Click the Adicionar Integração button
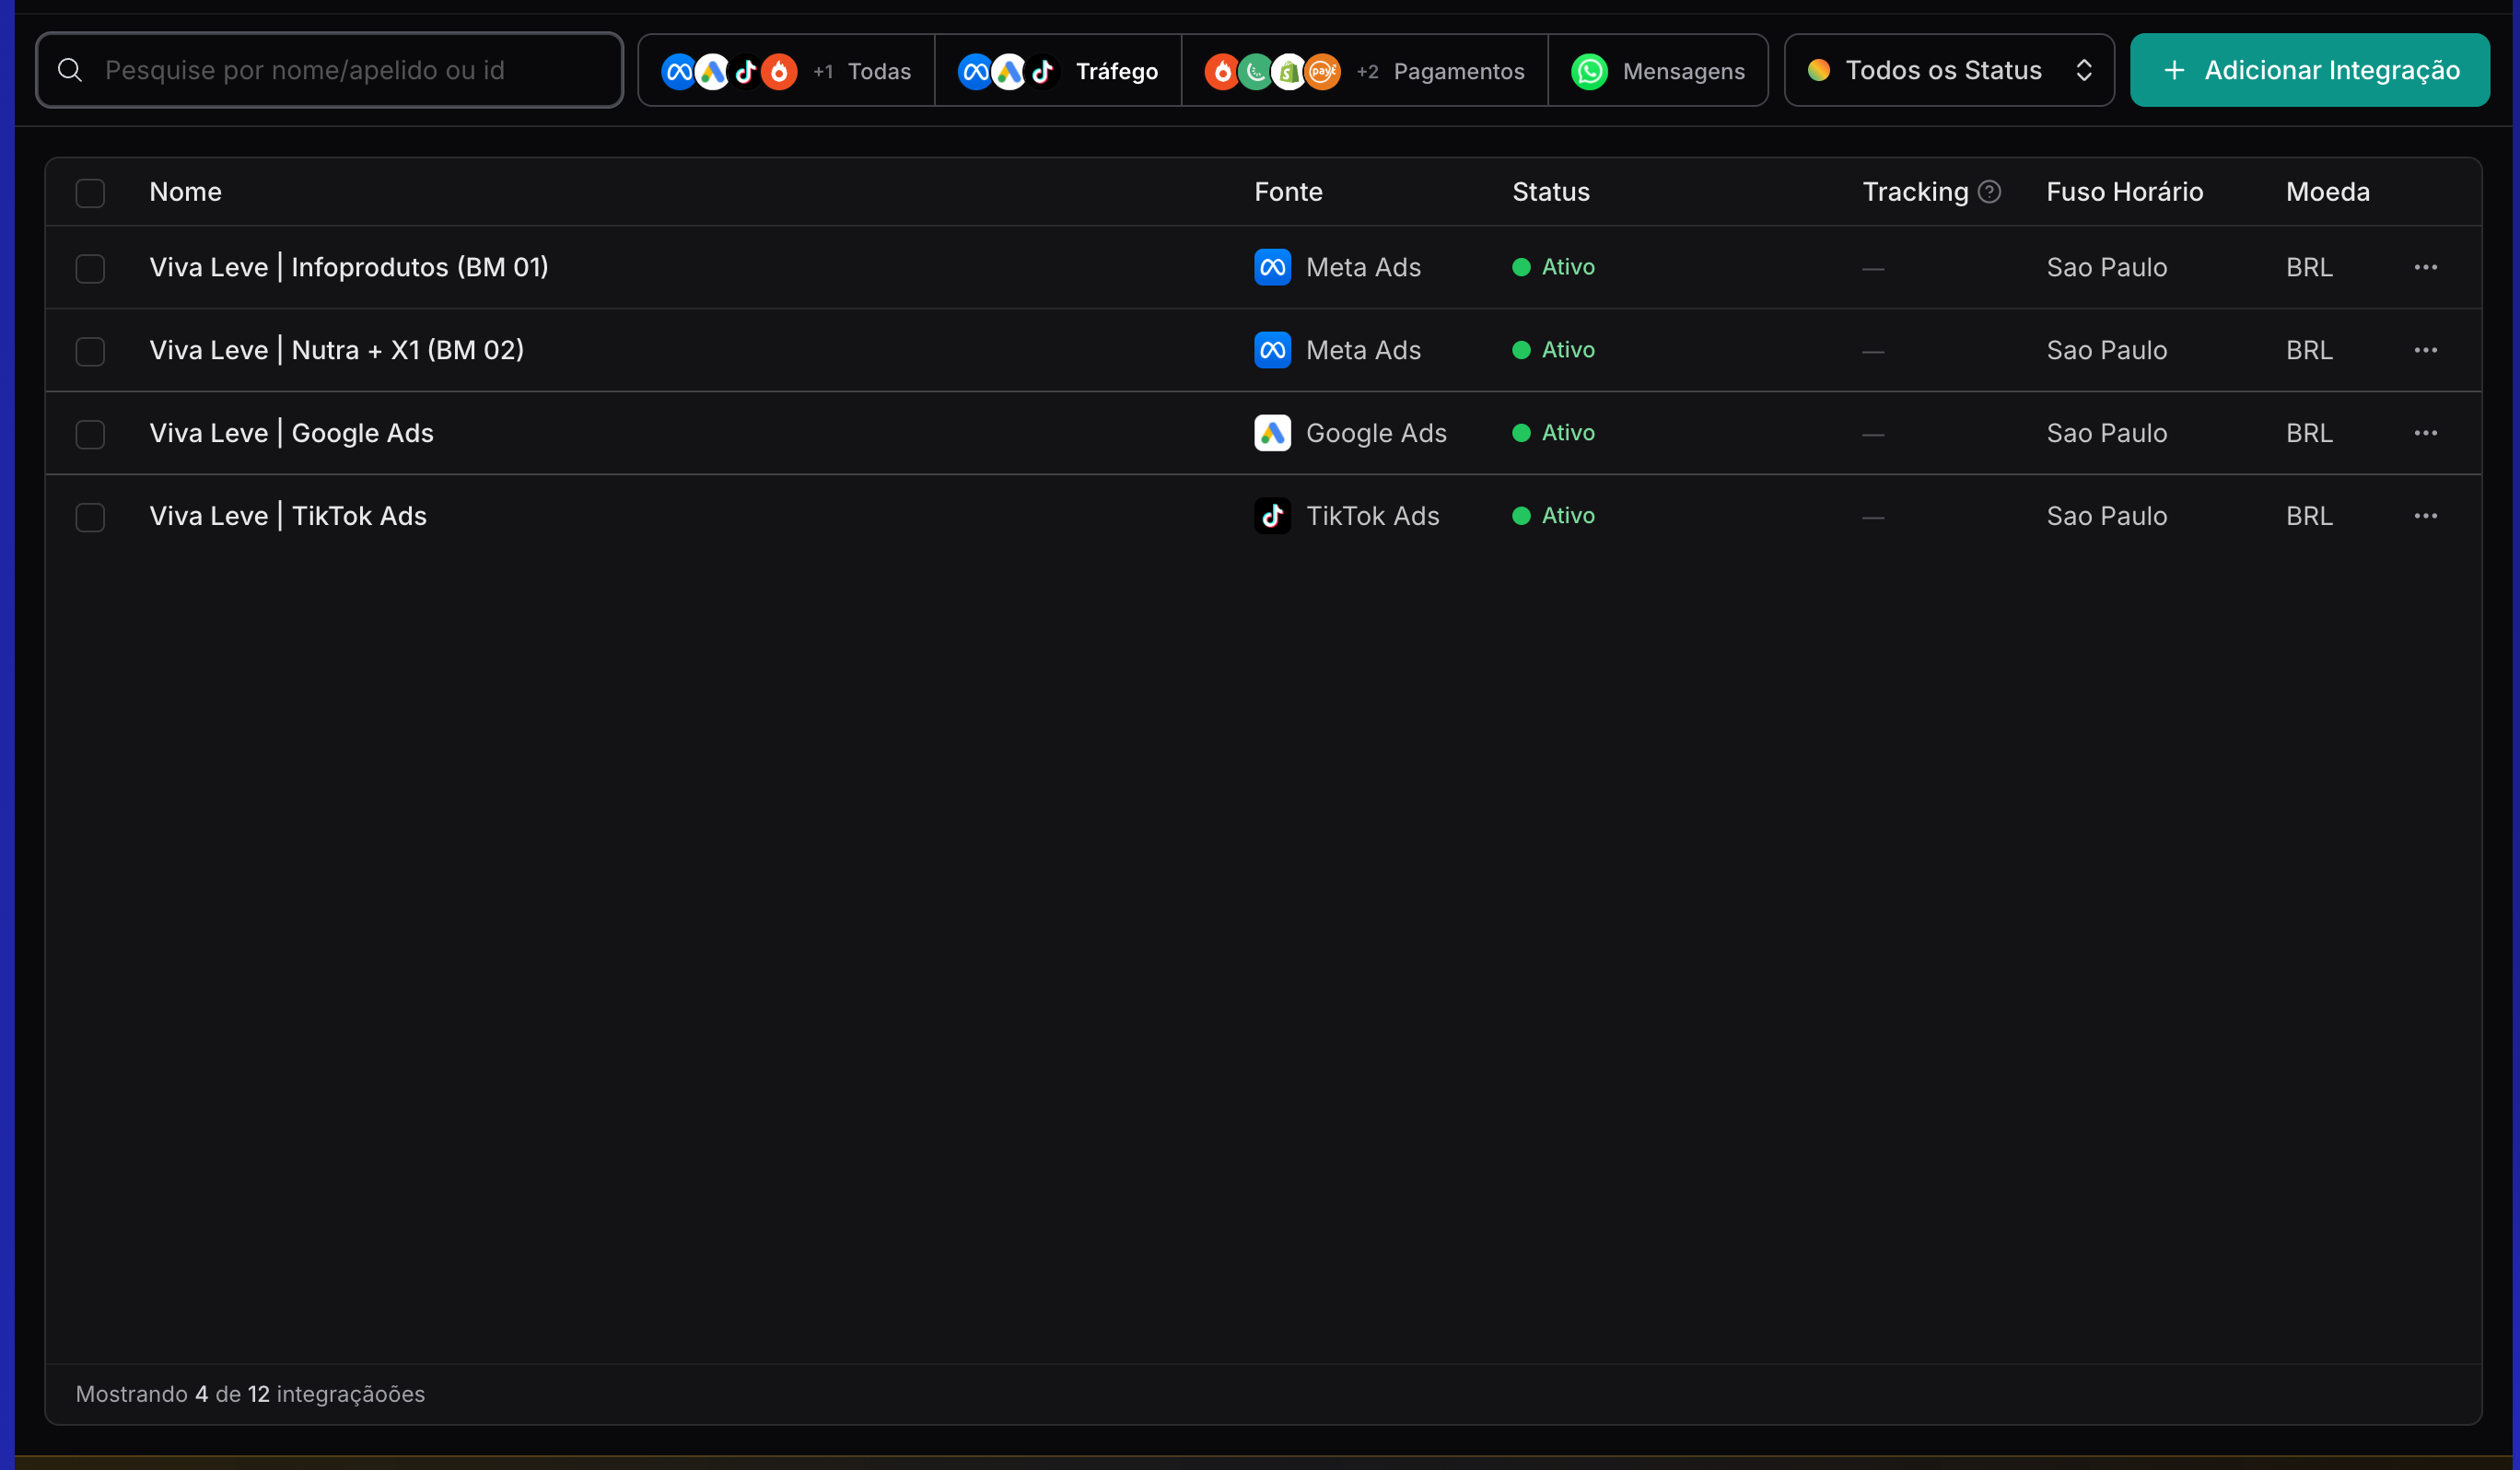The height and width of the screenshot is (1470, 2520). 2309,70
